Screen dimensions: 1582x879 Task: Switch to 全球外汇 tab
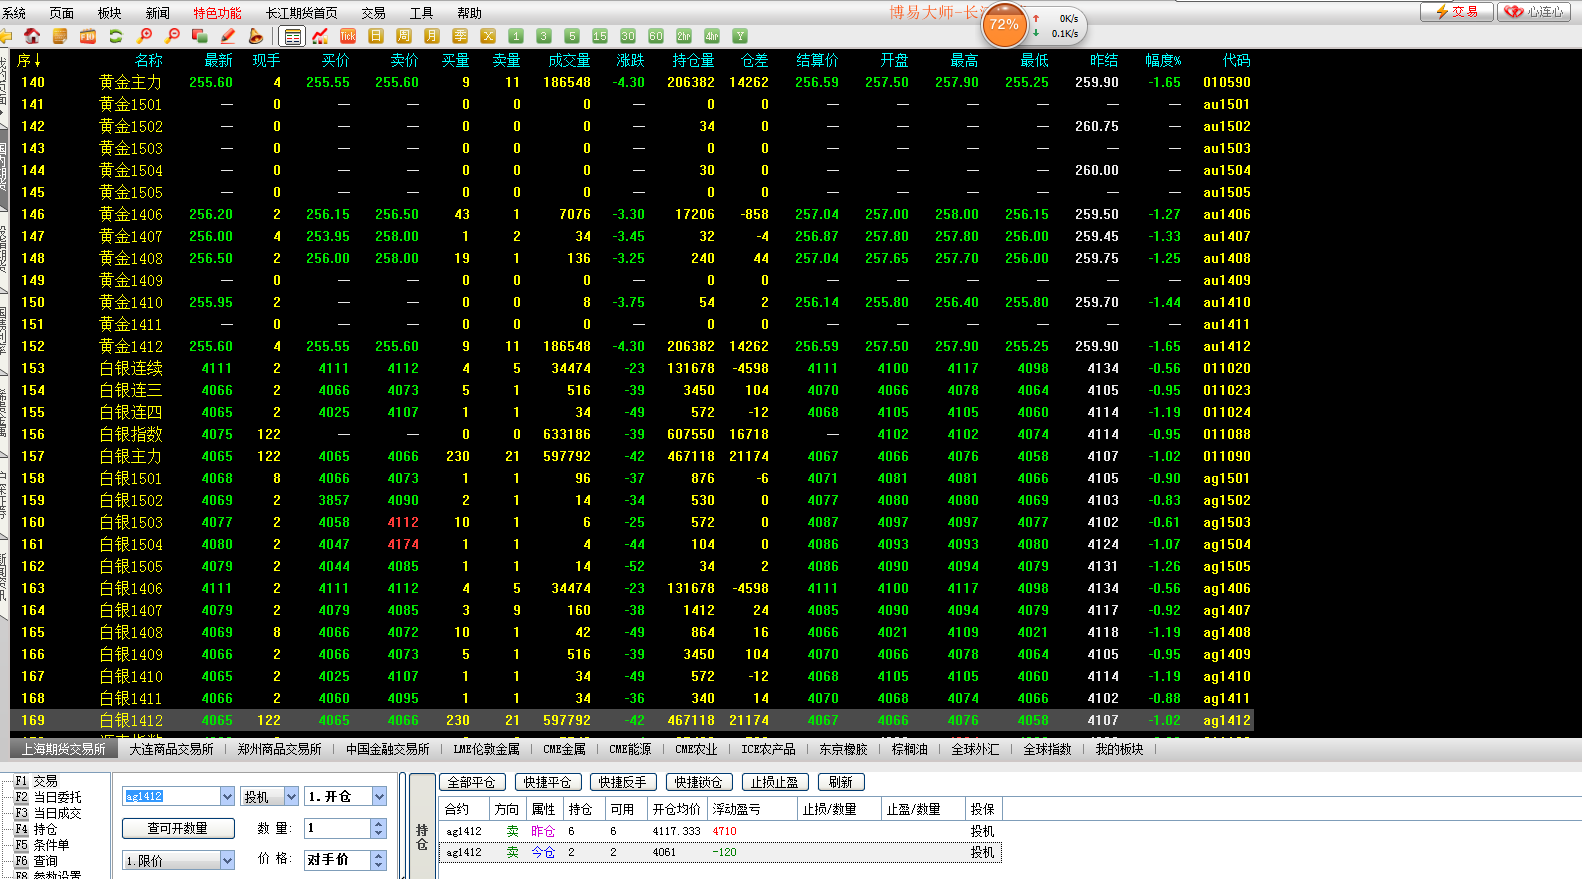[975, 749]
